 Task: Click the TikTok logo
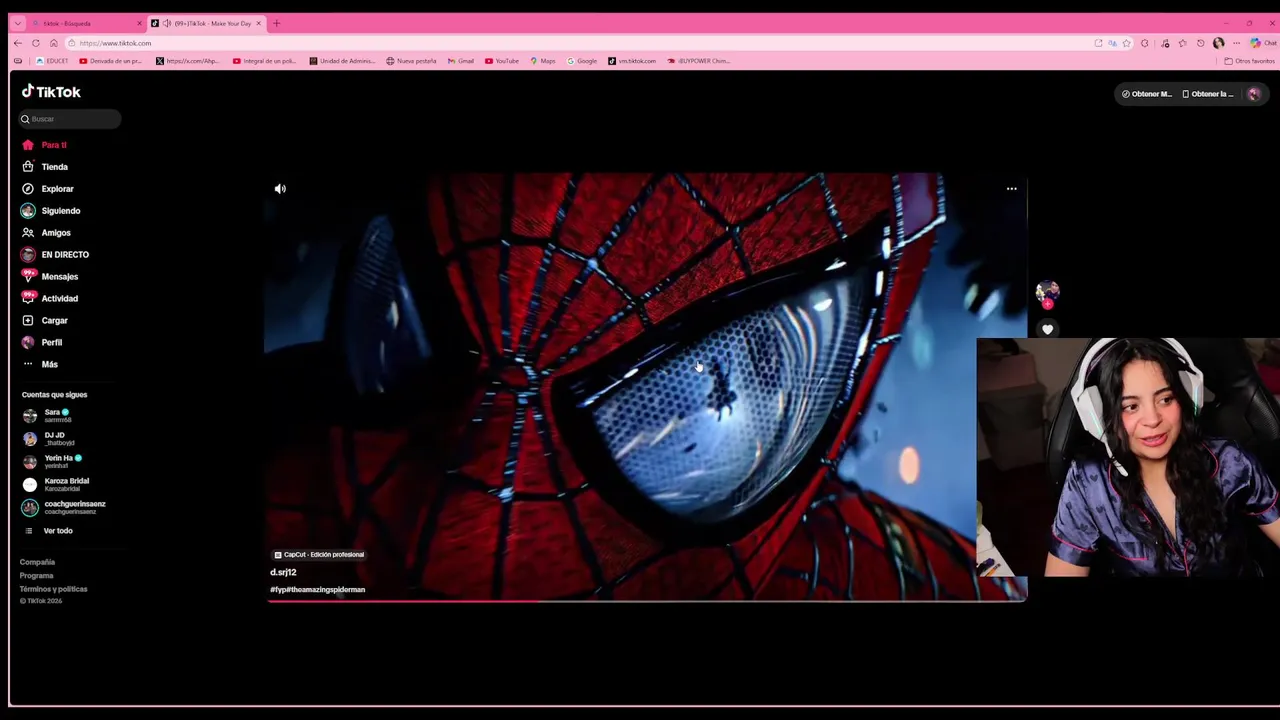click(x=51, y=92)
